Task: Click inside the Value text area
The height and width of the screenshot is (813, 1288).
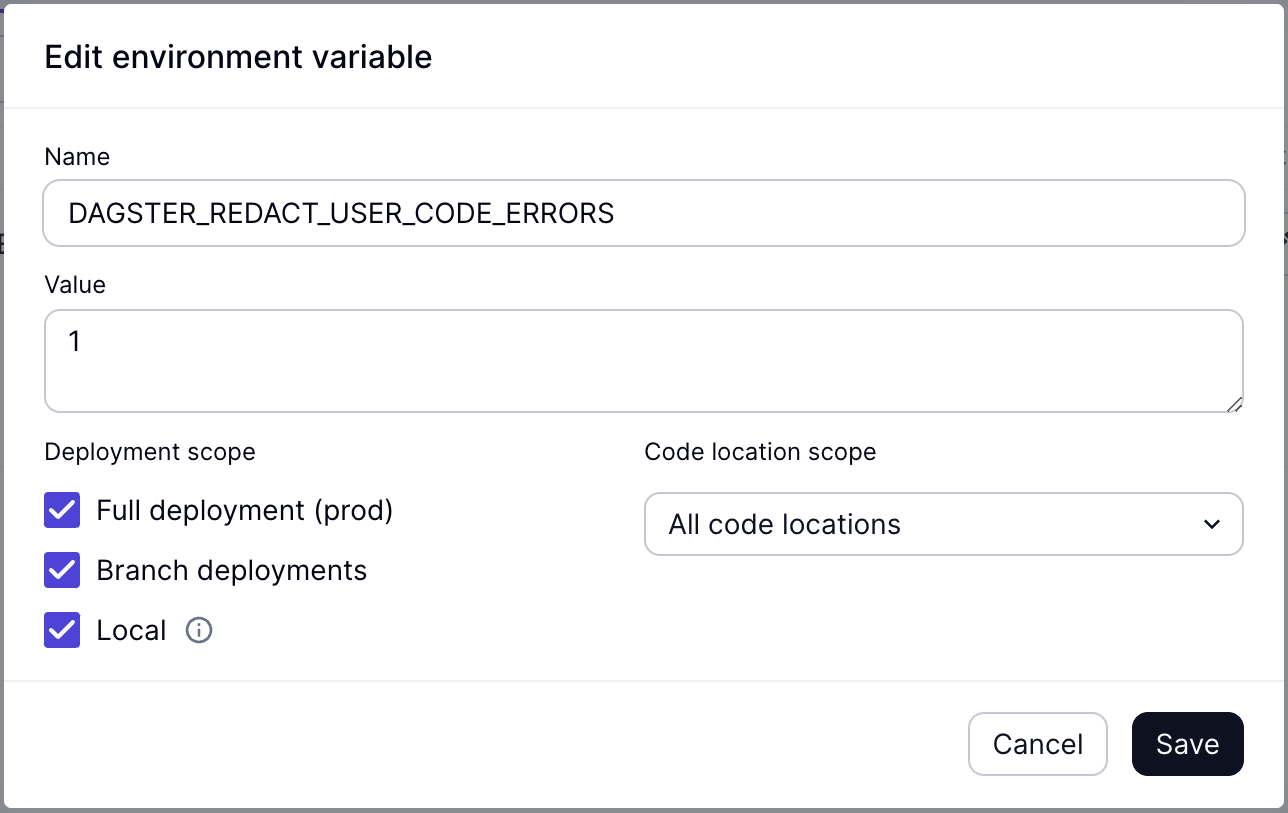Action: click(x=644, y=360)
